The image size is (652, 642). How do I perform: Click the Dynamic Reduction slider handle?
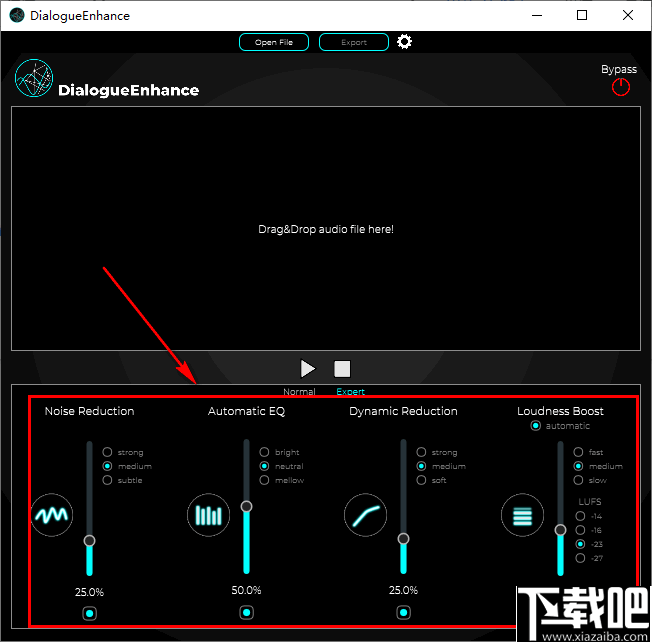(403, 539)
